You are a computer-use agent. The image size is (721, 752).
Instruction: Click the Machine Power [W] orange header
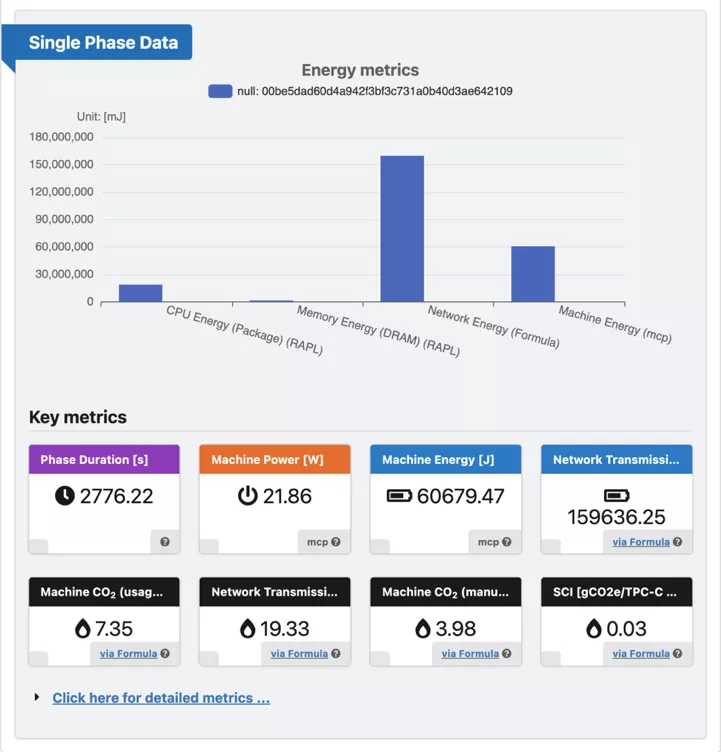(x=275, y=460)
